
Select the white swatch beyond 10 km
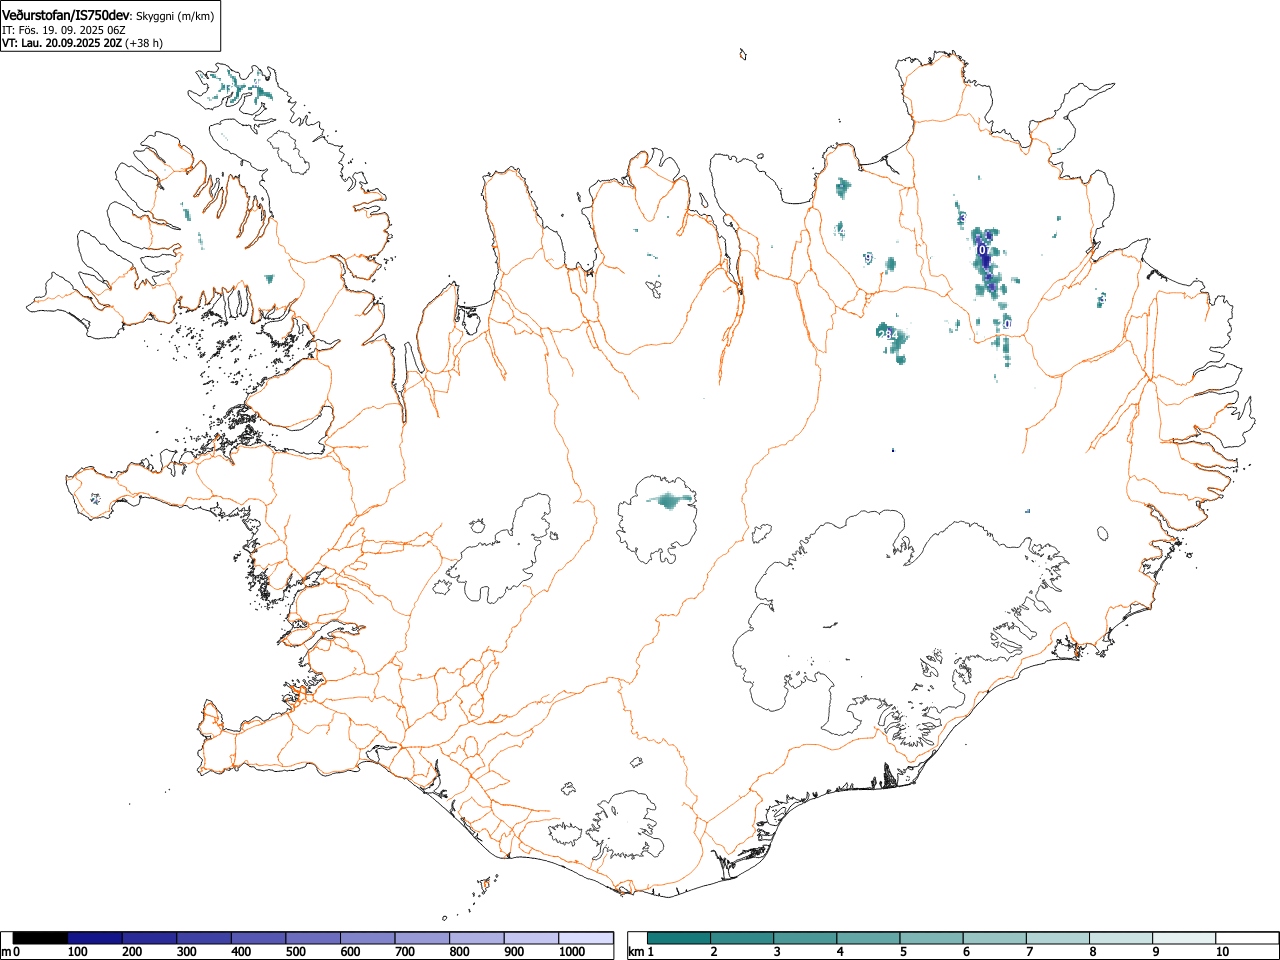pos(1246,938)
